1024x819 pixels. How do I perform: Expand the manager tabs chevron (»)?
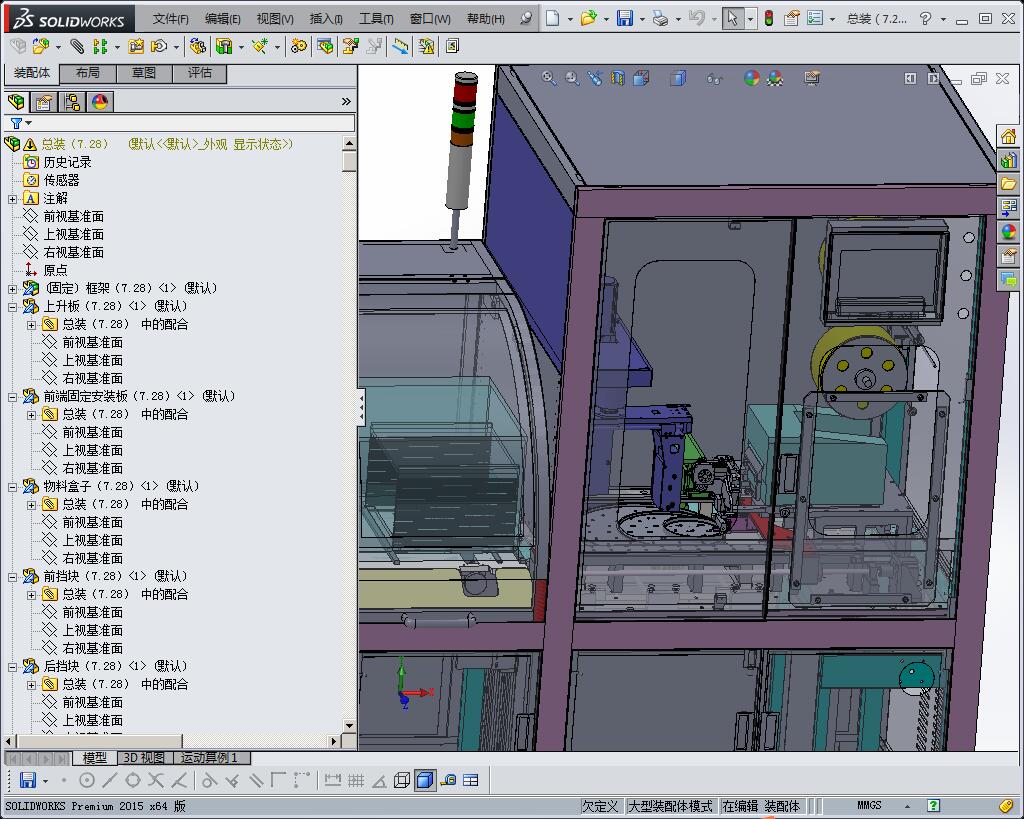pyautogui.click(x=346, y=101)
